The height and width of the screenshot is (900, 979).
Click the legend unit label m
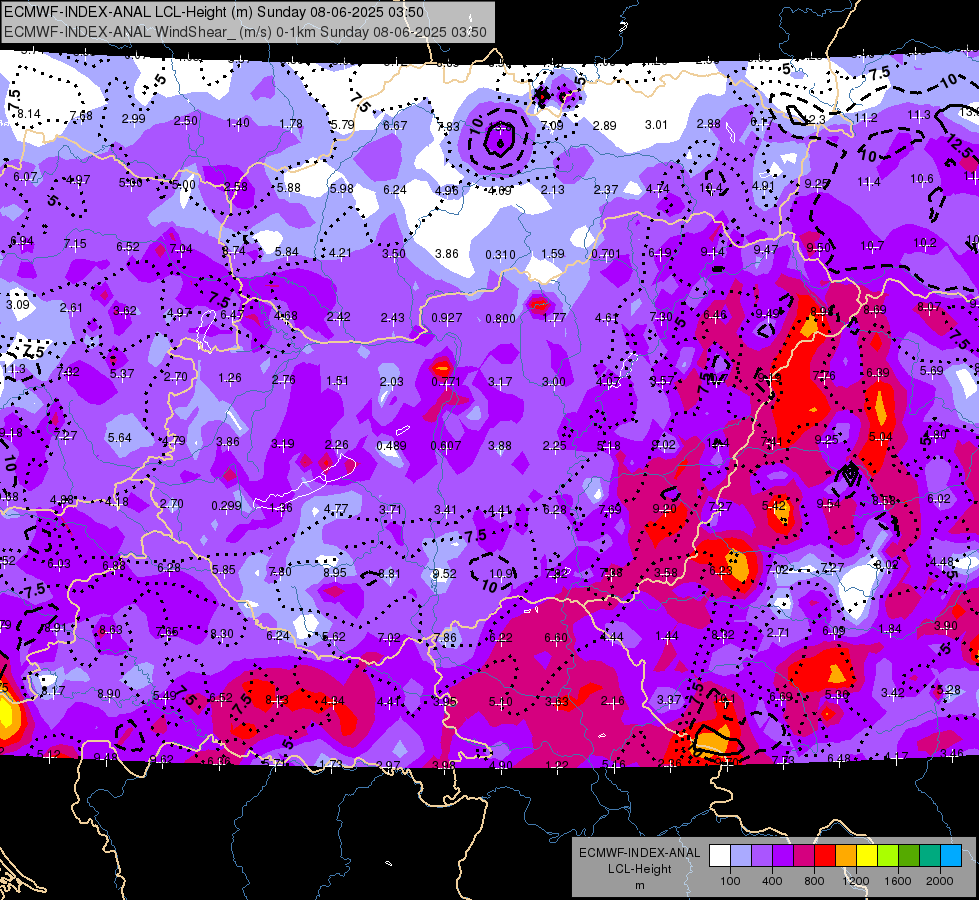point(640,886)
